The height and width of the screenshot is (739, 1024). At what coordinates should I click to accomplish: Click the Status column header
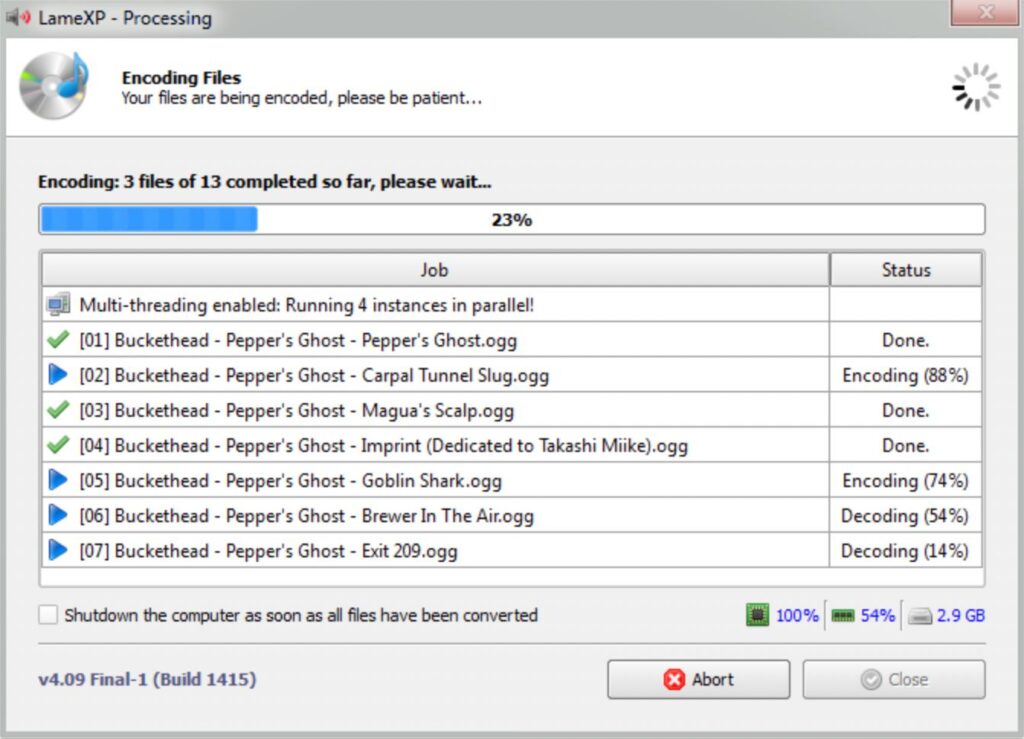point(906,270)
